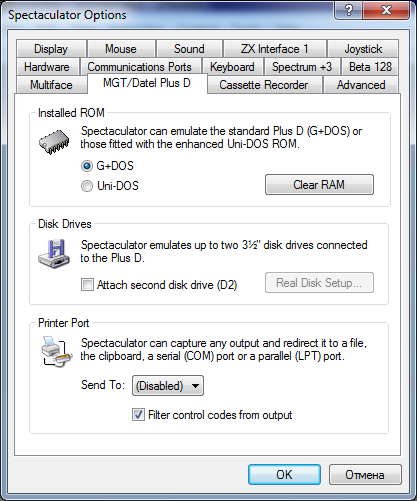Click the printer port icon
Image resolution: width=417 pixels, height=501 pixels.
pyautogui.click(x=56, y=351)
